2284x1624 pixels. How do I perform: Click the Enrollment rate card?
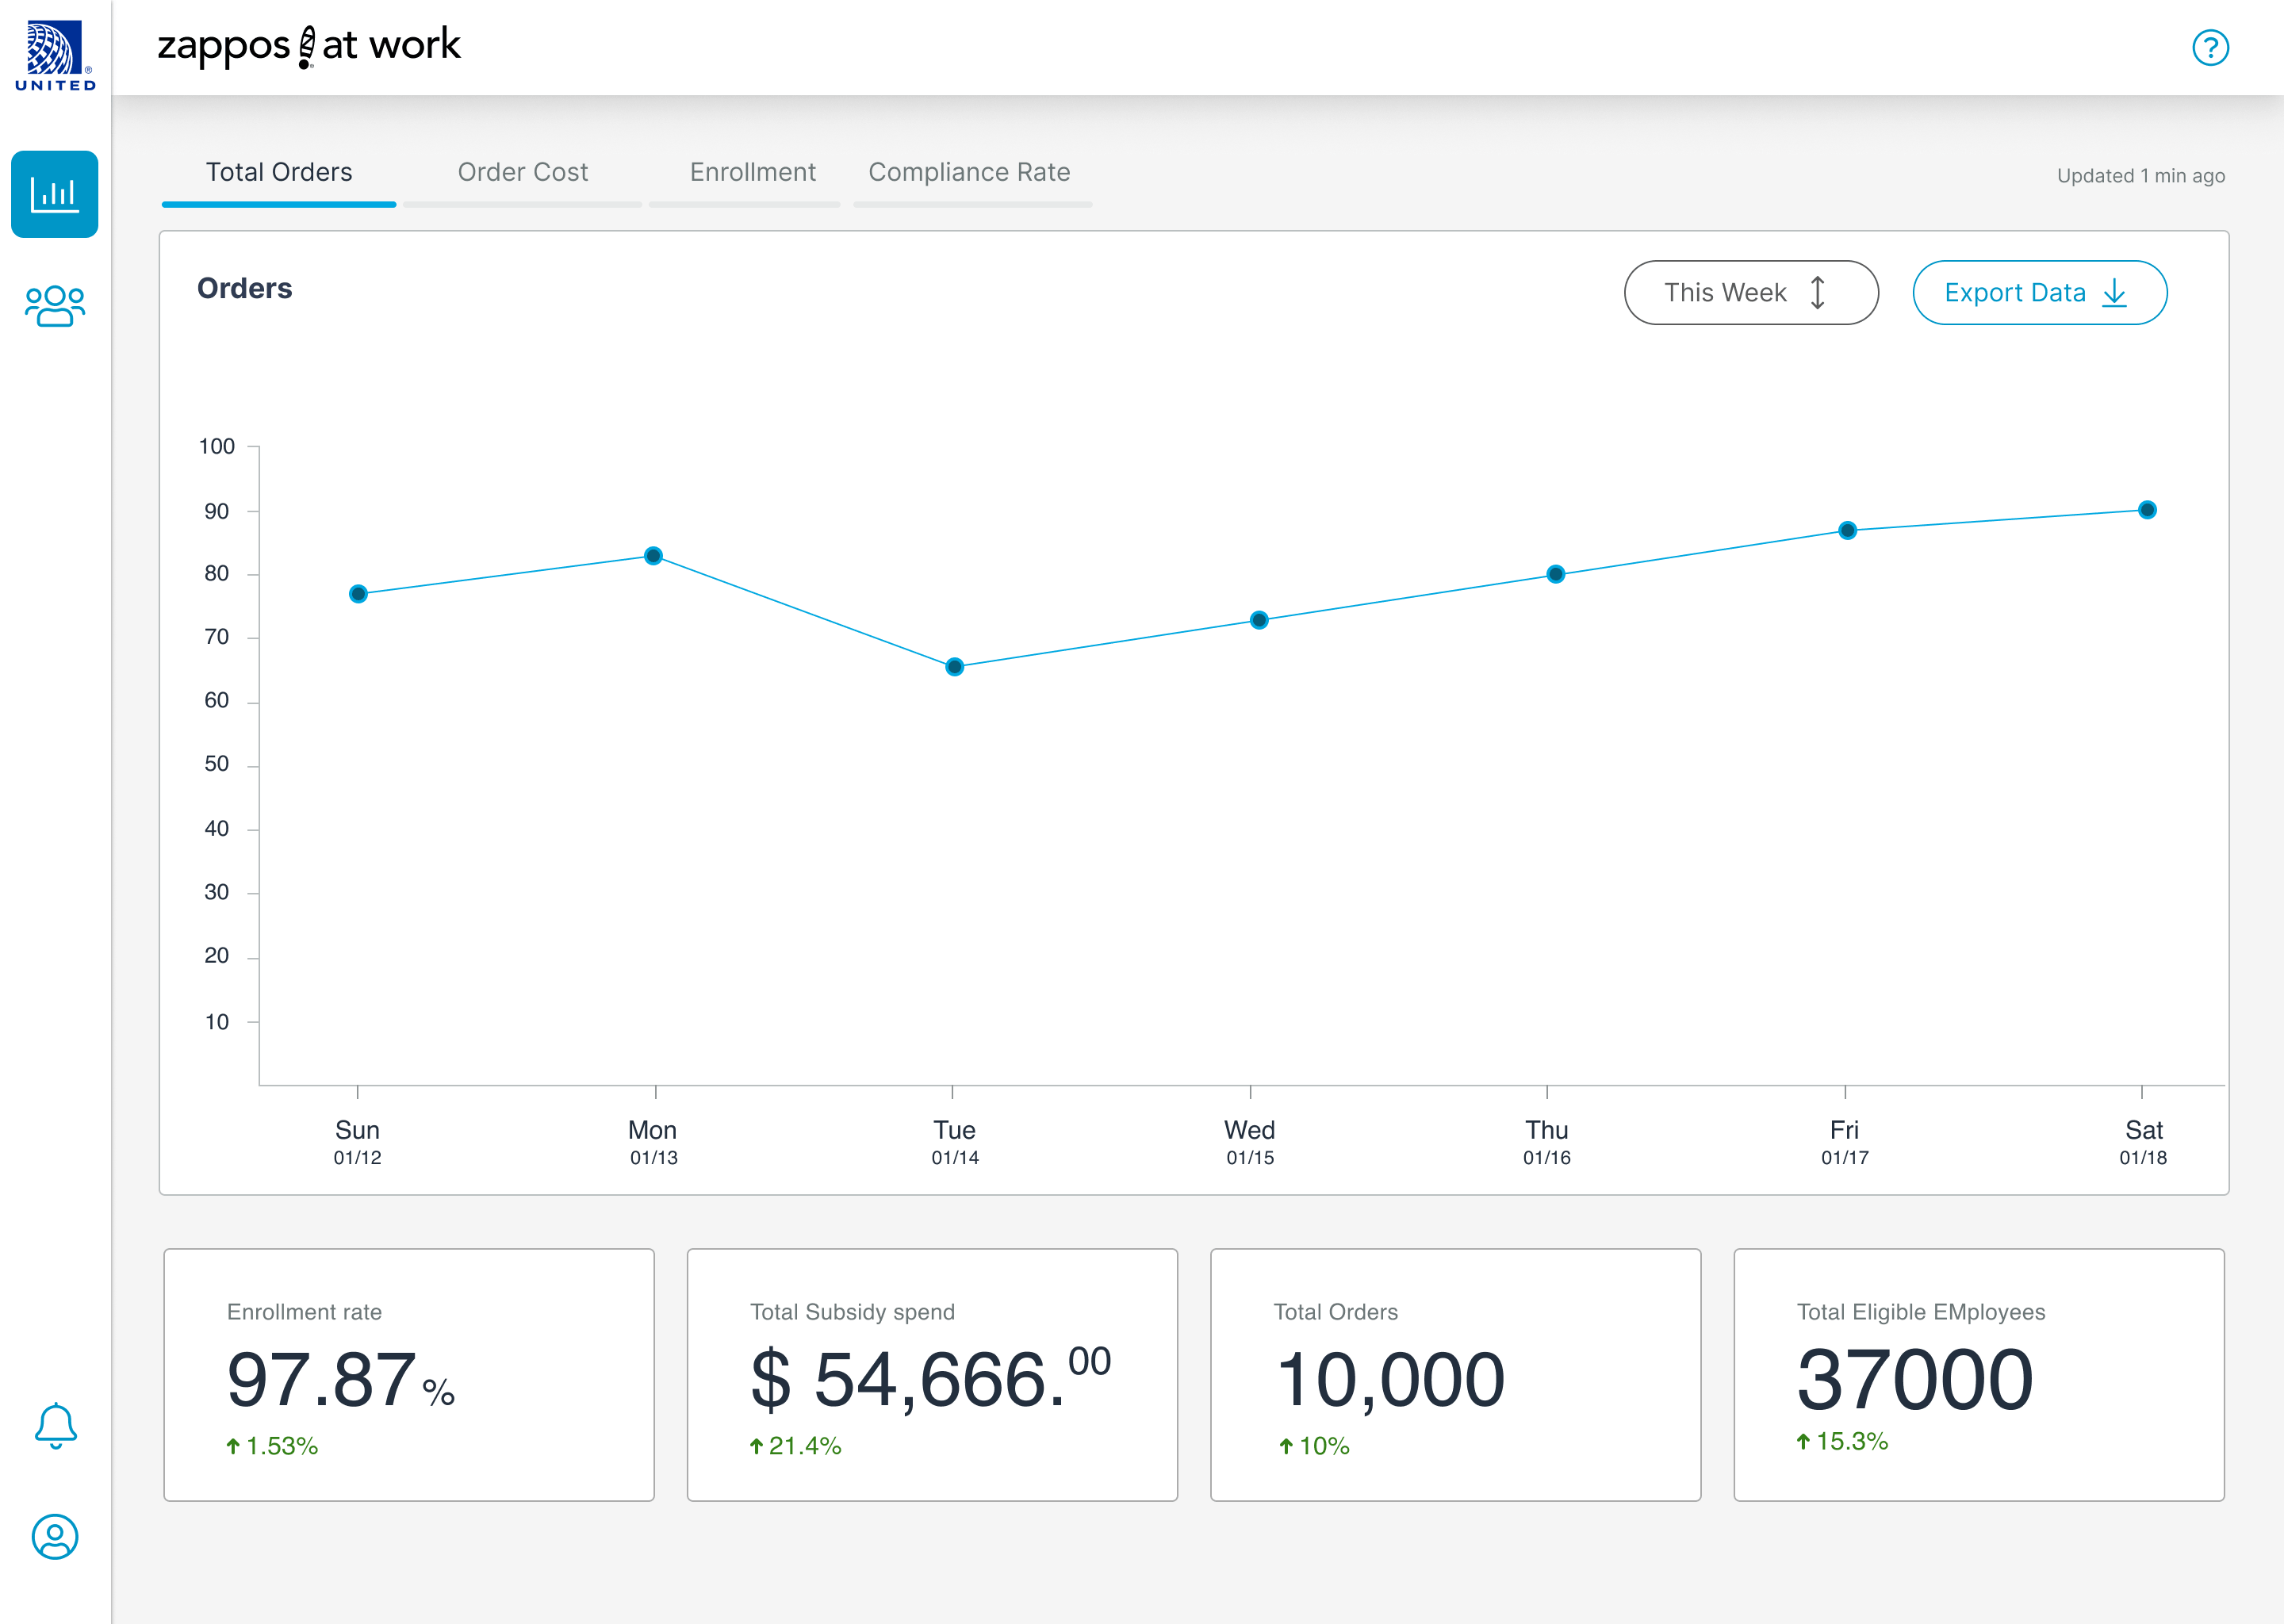click(408, 1374)
